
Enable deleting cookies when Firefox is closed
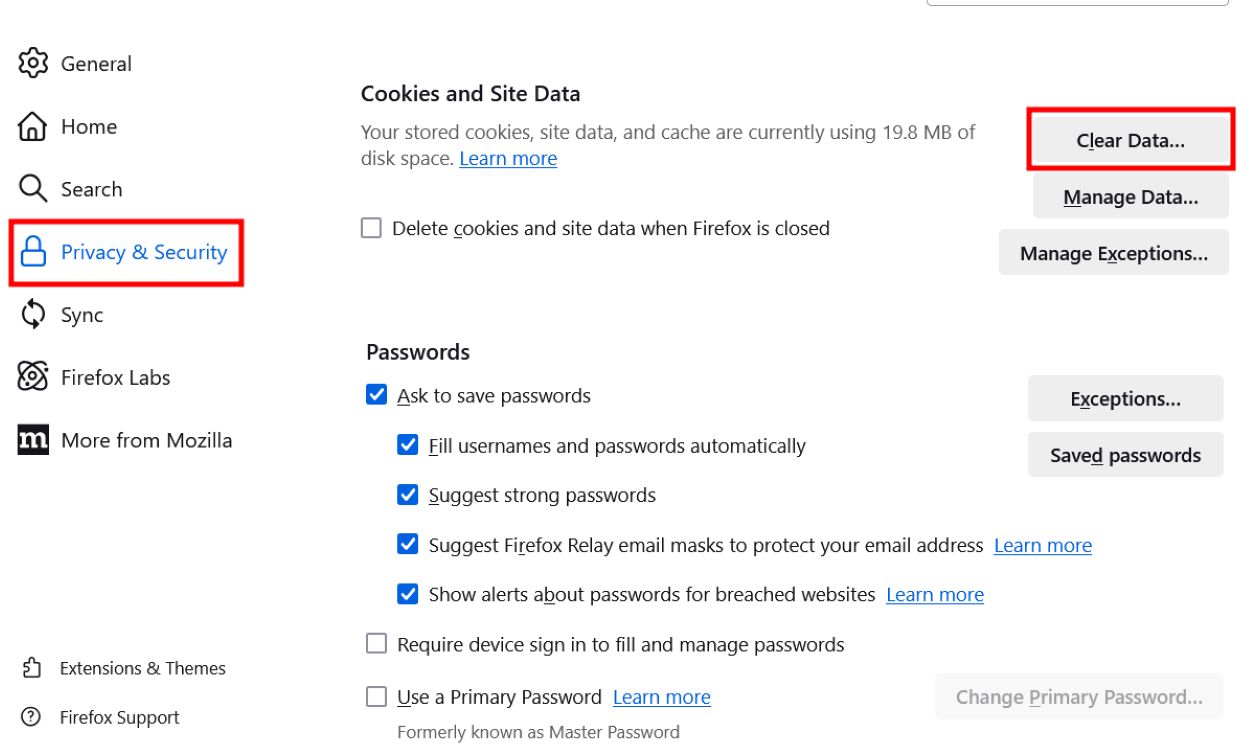[x=371, y=228]
